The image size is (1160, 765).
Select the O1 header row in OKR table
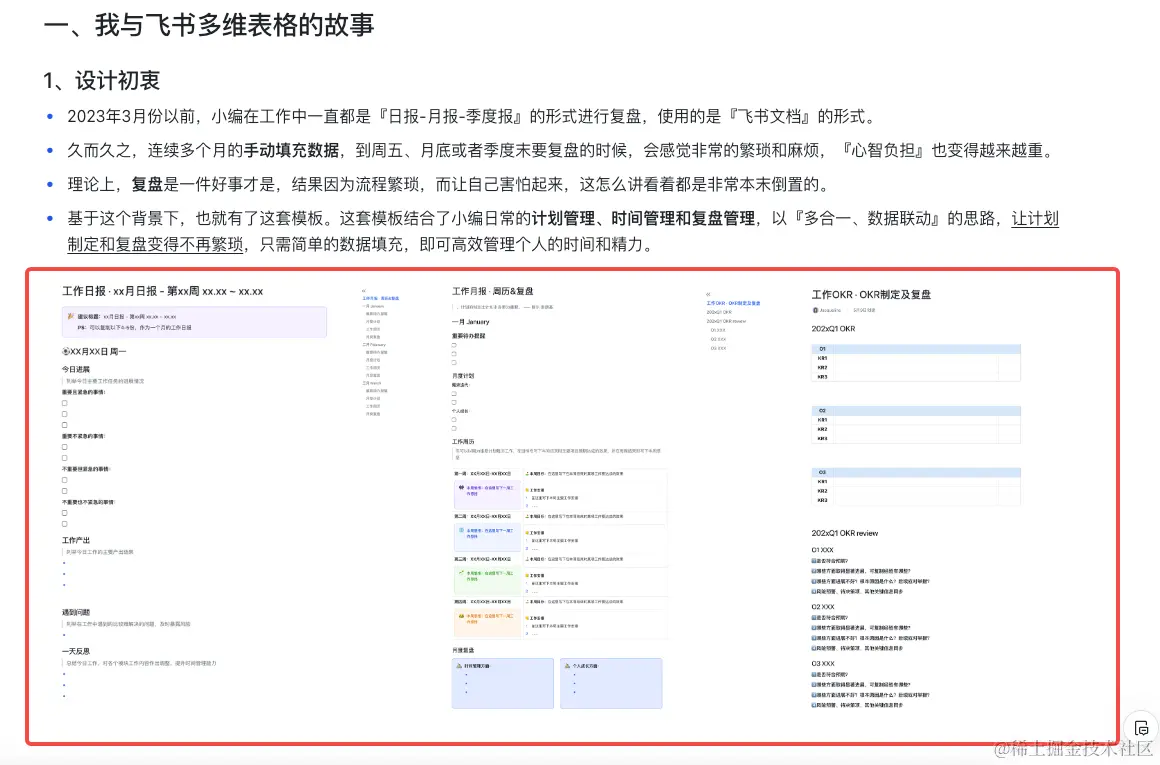click(916, 348)
